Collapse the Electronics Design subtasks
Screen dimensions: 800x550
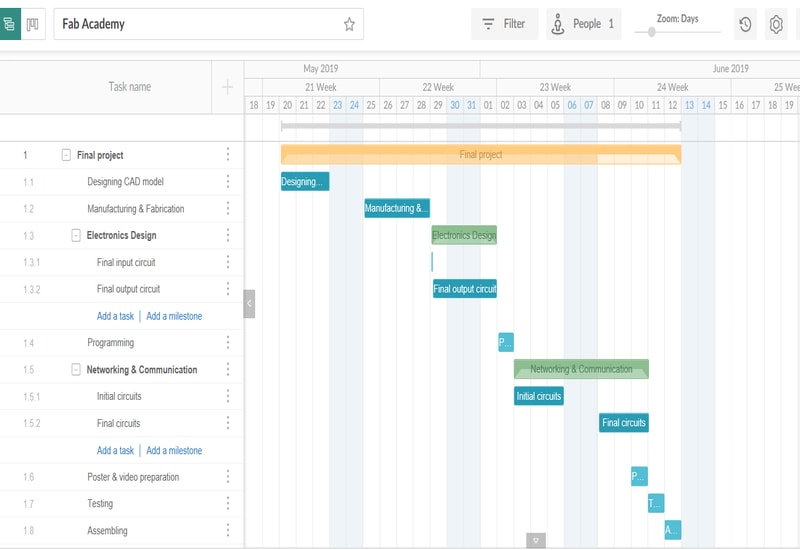[76, 236]
